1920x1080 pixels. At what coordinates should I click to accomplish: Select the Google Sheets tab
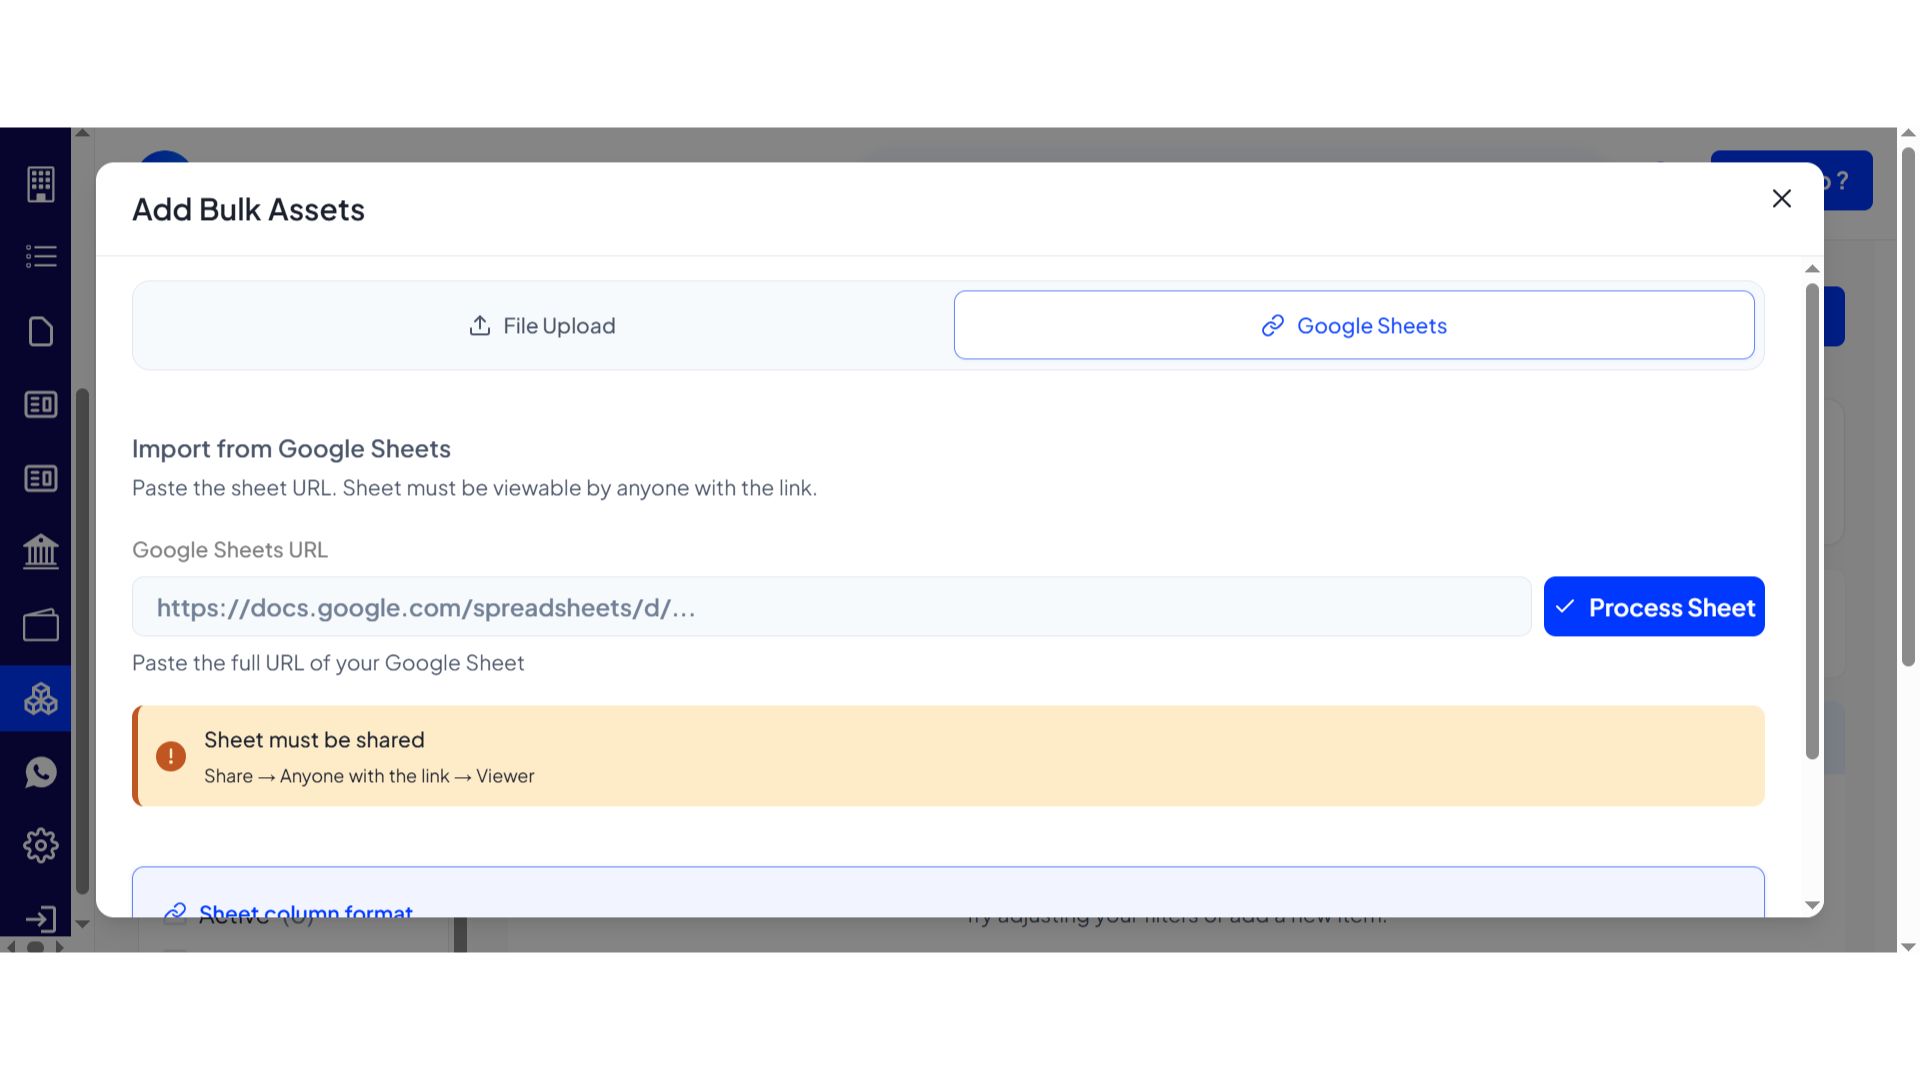[x=1353, y=326]
